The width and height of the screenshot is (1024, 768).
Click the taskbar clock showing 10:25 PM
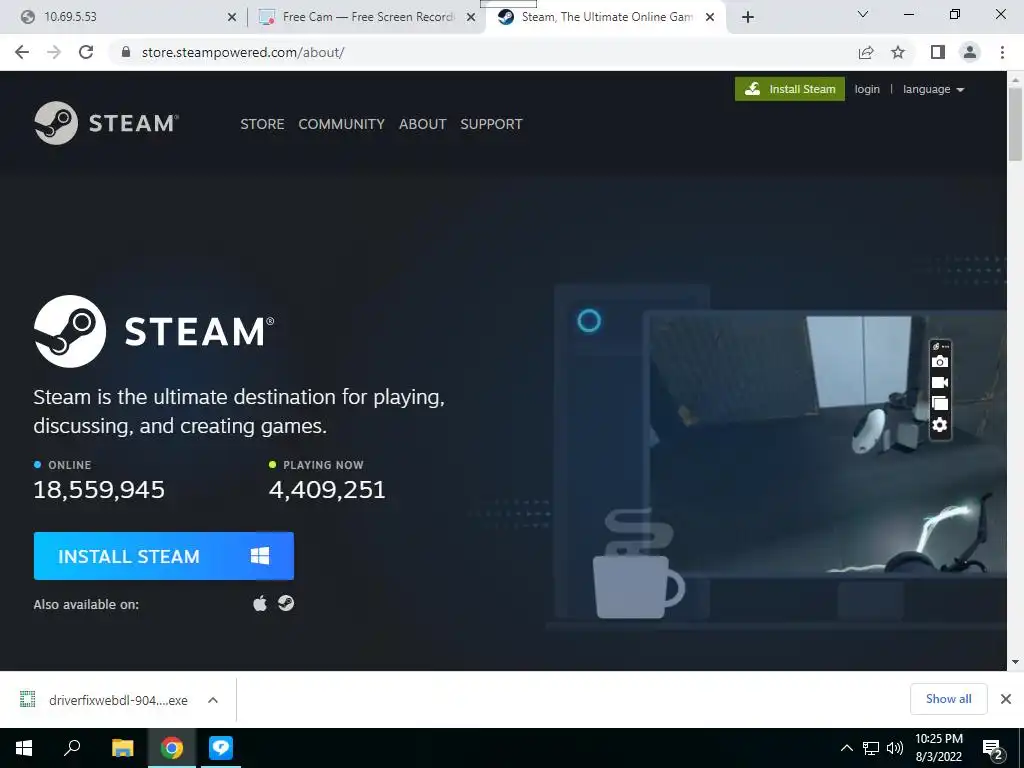[938, 748]
